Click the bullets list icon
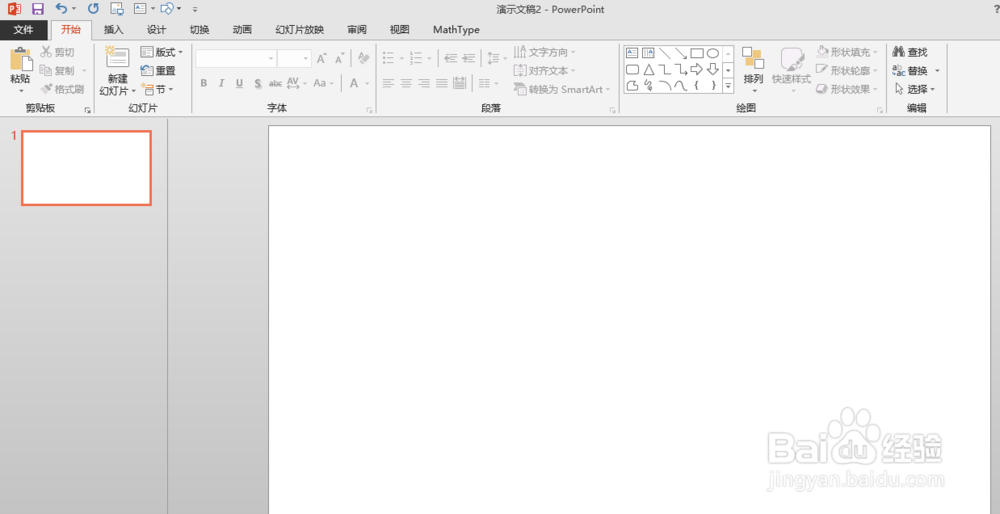The width and height of the screenshot is (1000, 514). point(388,59)
